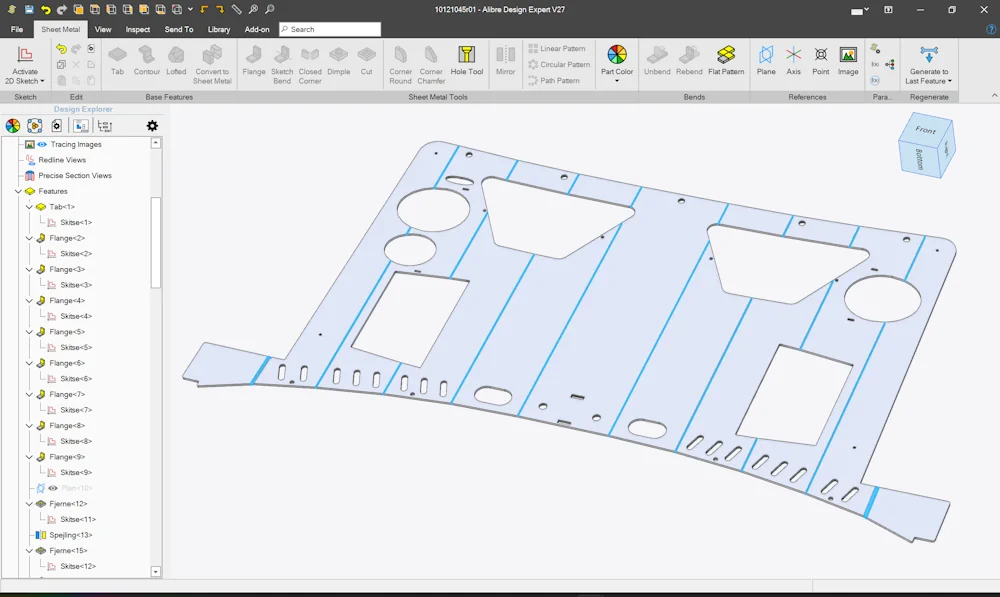Screen dimensions: 1000x597
Task: Open the Lofted flange tool
Action: coord(176,61)
